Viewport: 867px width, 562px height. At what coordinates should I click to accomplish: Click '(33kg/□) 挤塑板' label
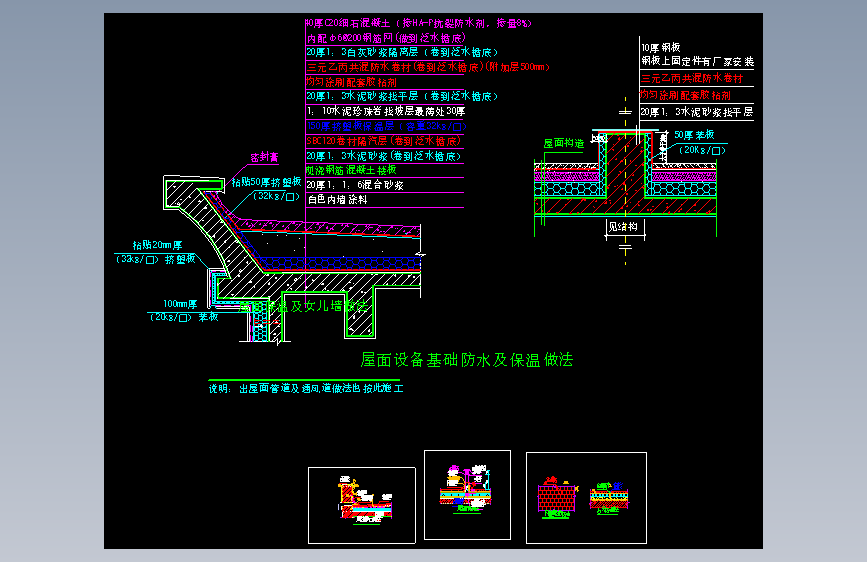(x=155, y=259)
